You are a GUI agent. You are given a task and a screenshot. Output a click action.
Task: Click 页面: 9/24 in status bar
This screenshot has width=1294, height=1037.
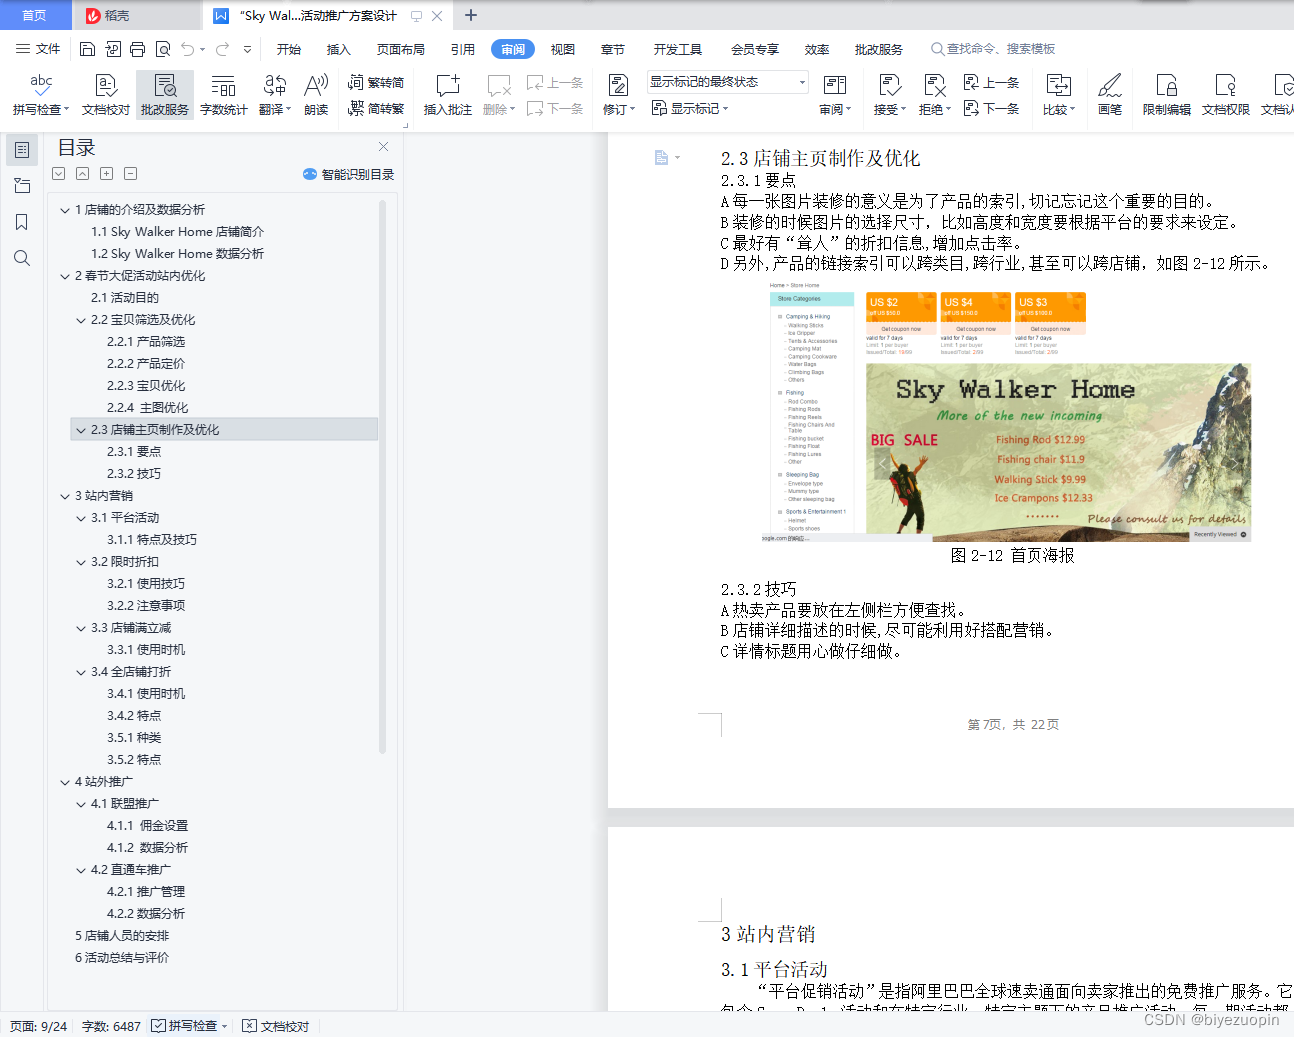click(x=39, y=1026)
